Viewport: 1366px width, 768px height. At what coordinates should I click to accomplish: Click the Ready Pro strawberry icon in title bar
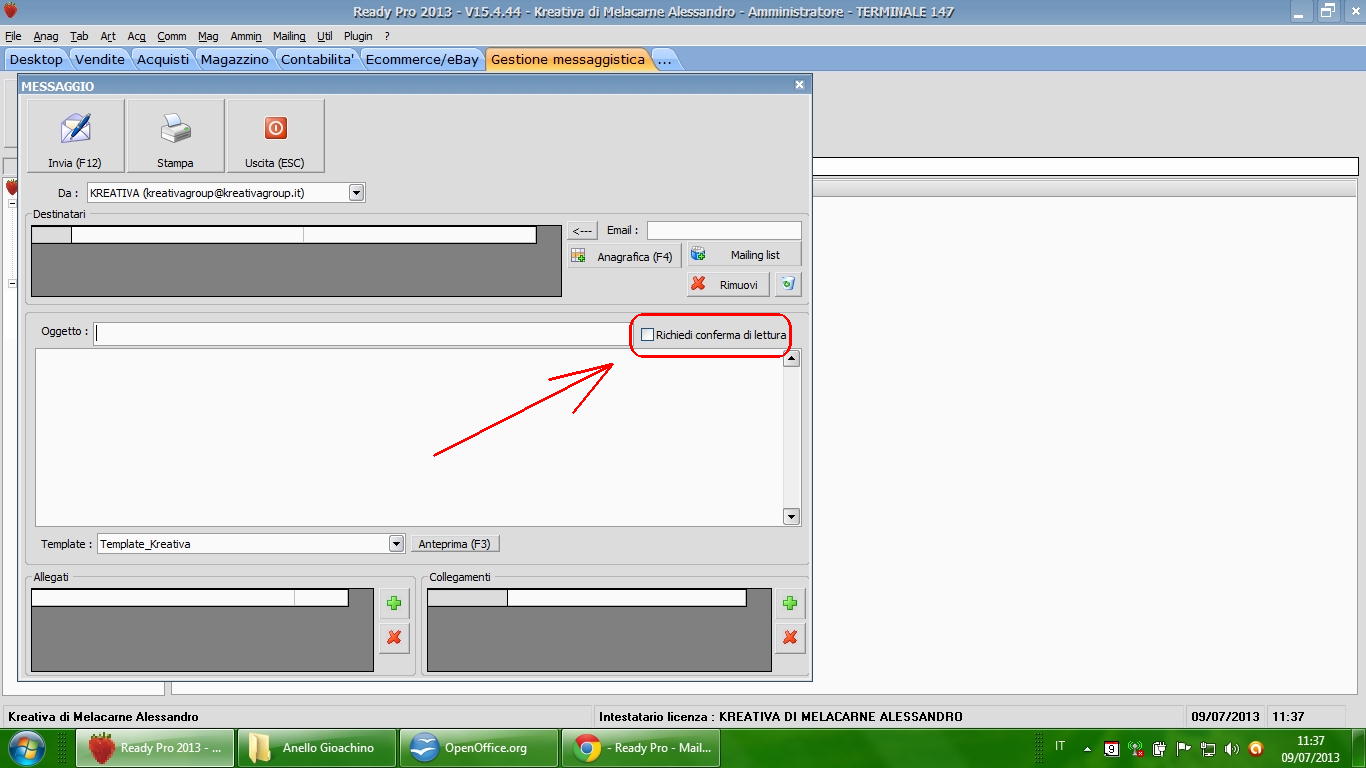pyautogui.click(x=11, y=11)
